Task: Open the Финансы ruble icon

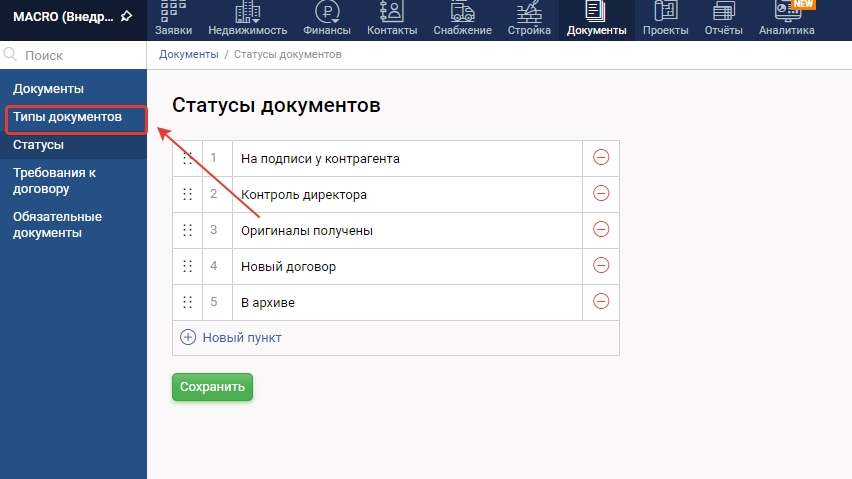Action: [x=326, y=12]
